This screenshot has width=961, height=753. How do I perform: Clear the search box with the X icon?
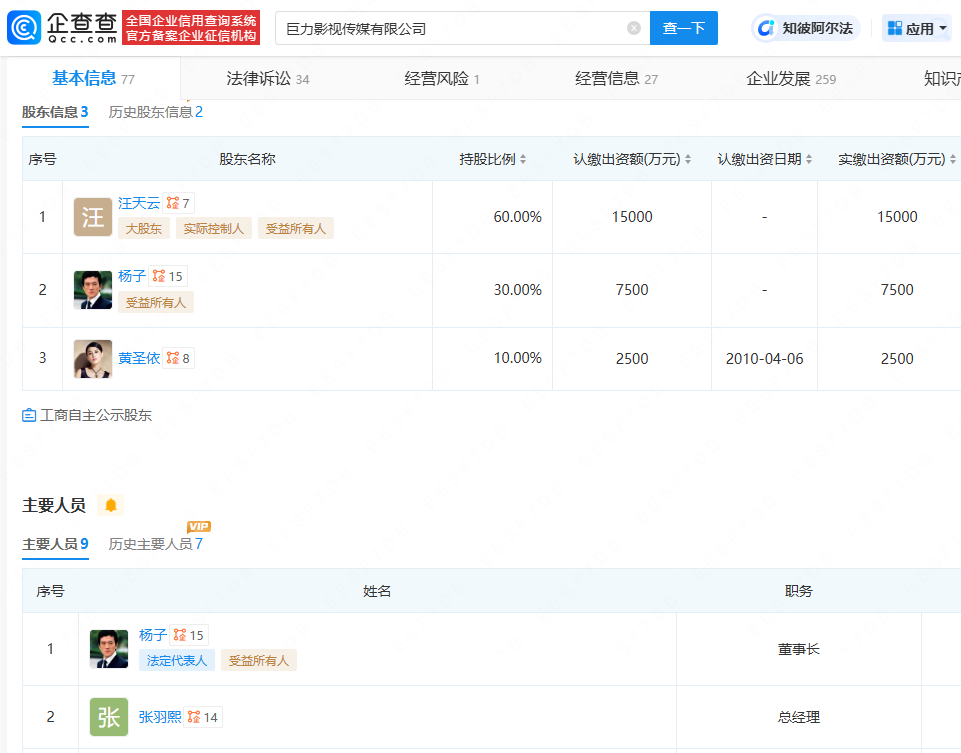tap(634, 28)
